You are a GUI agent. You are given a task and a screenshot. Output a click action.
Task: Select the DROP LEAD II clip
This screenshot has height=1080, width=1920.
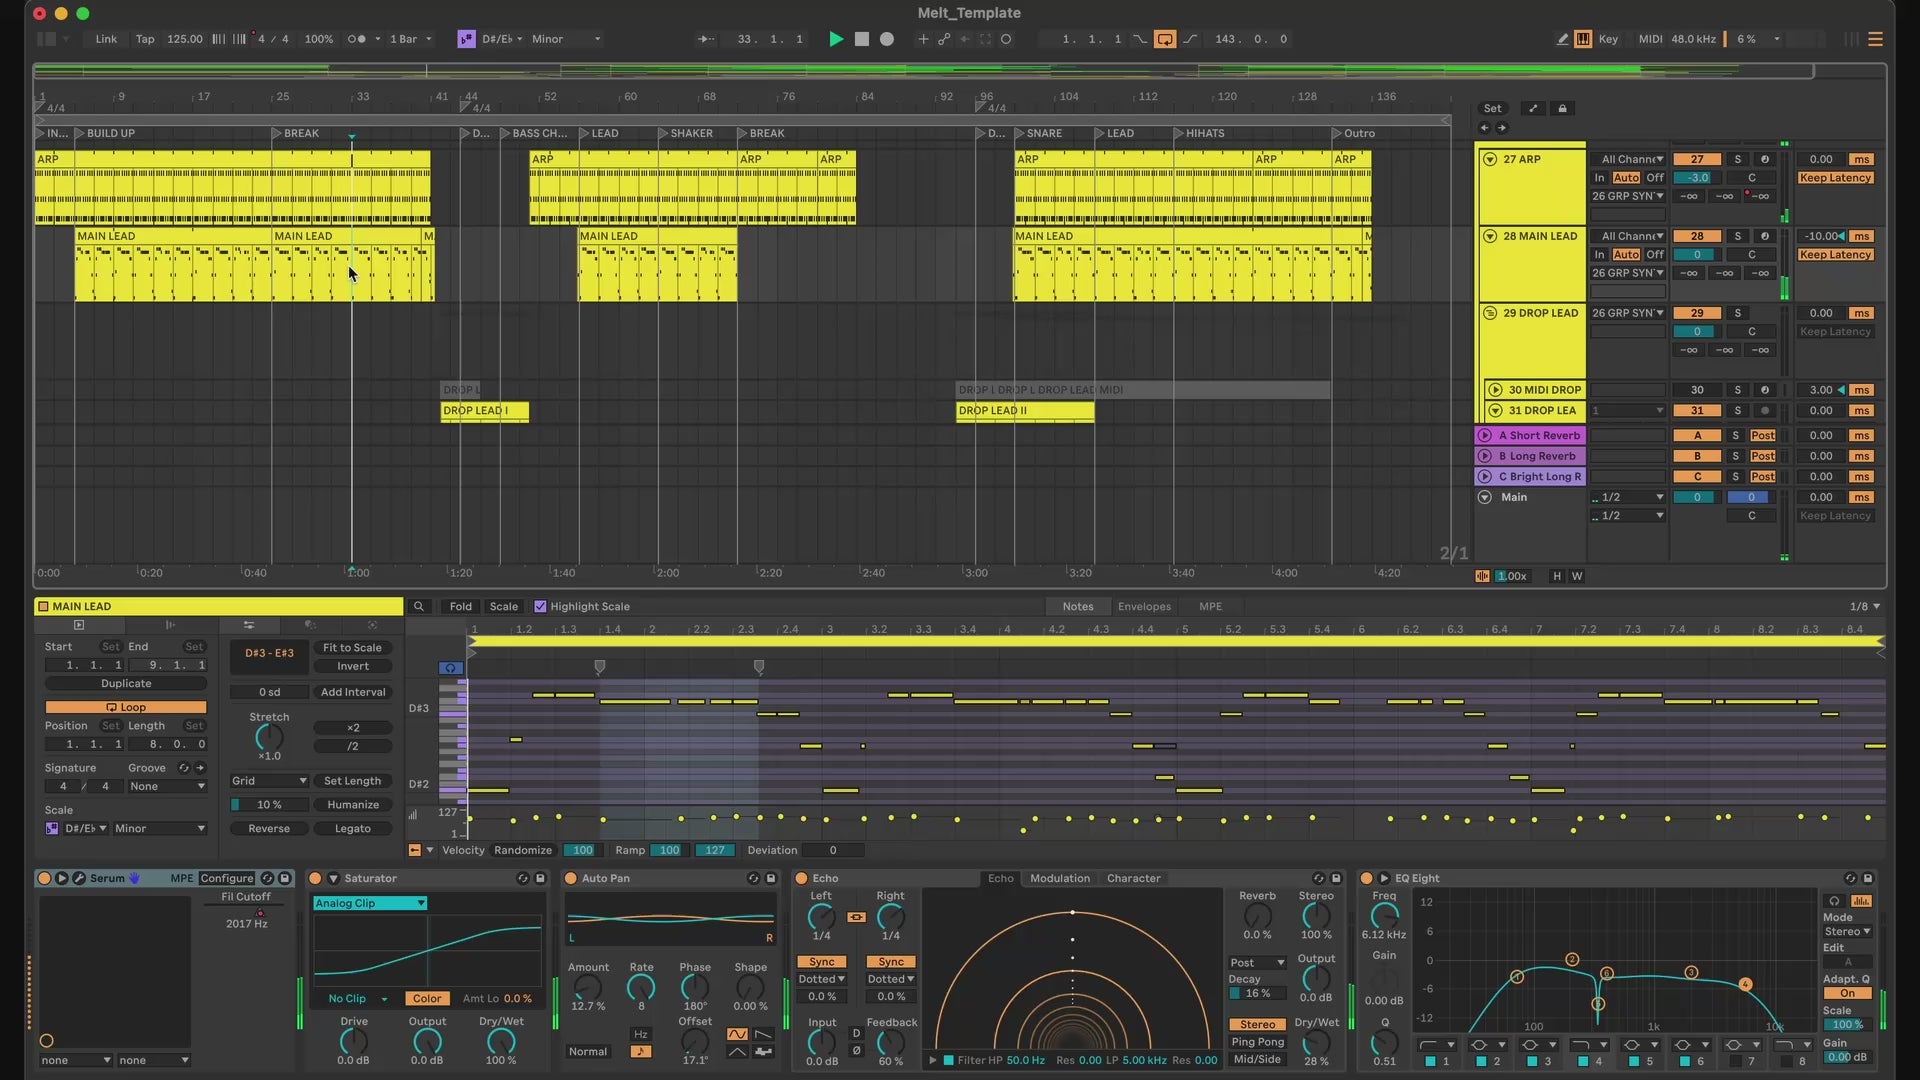pyautogui.click(x=1024, y=411)
